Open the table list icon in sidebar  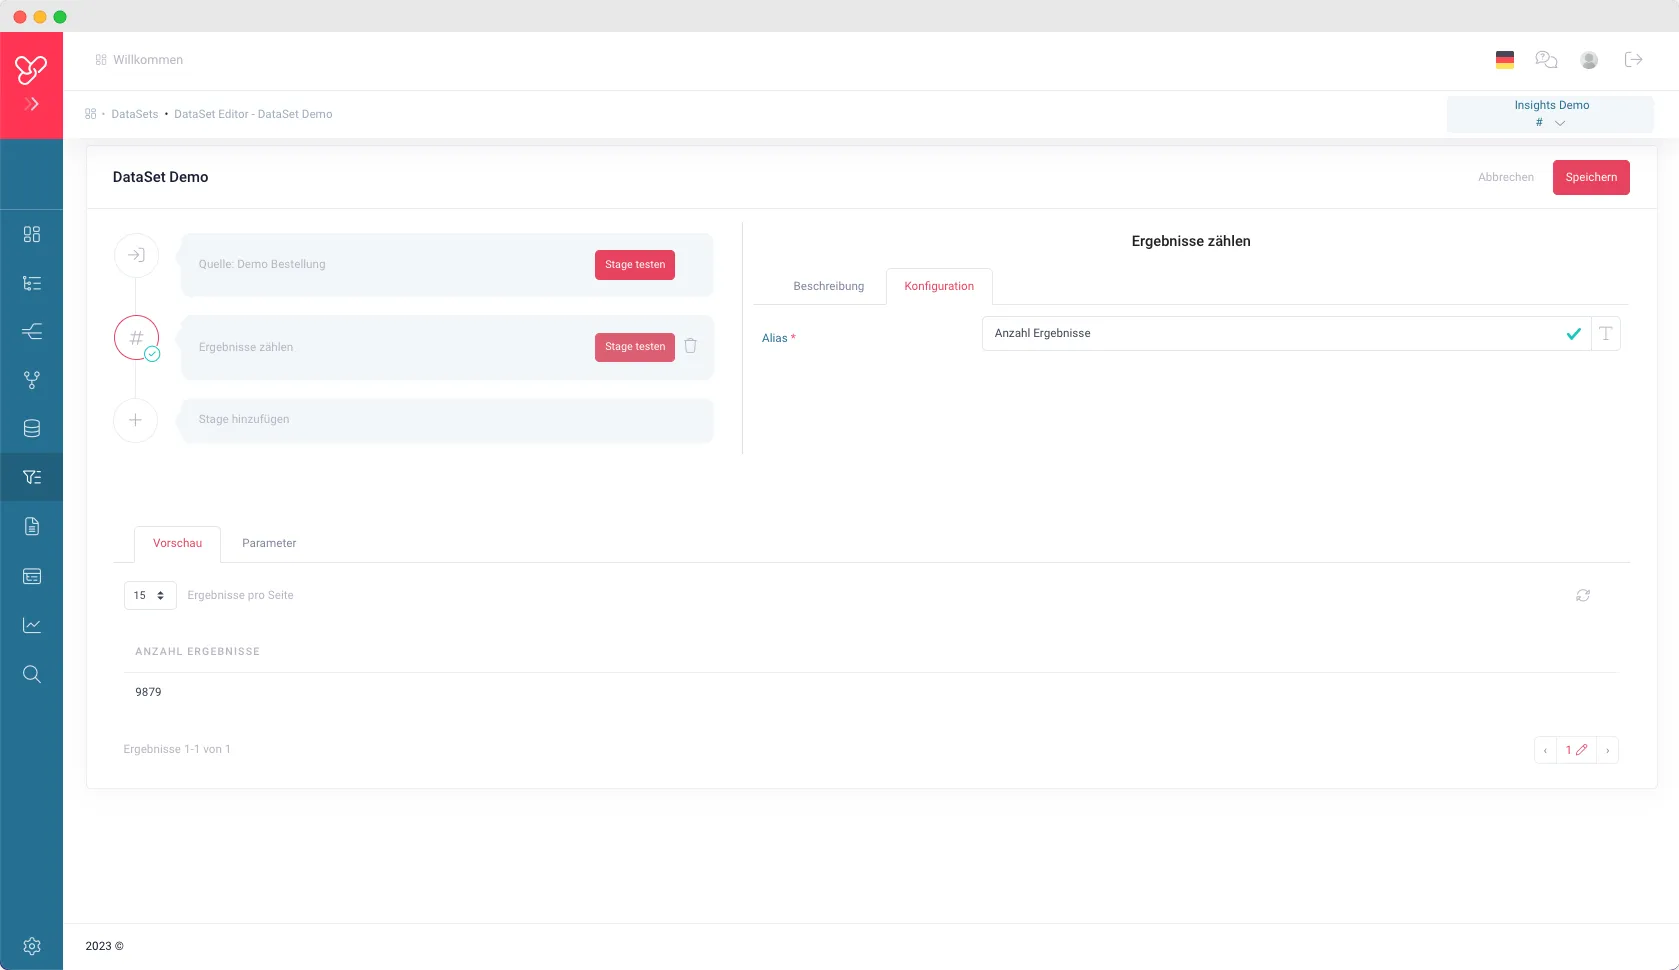32,576
